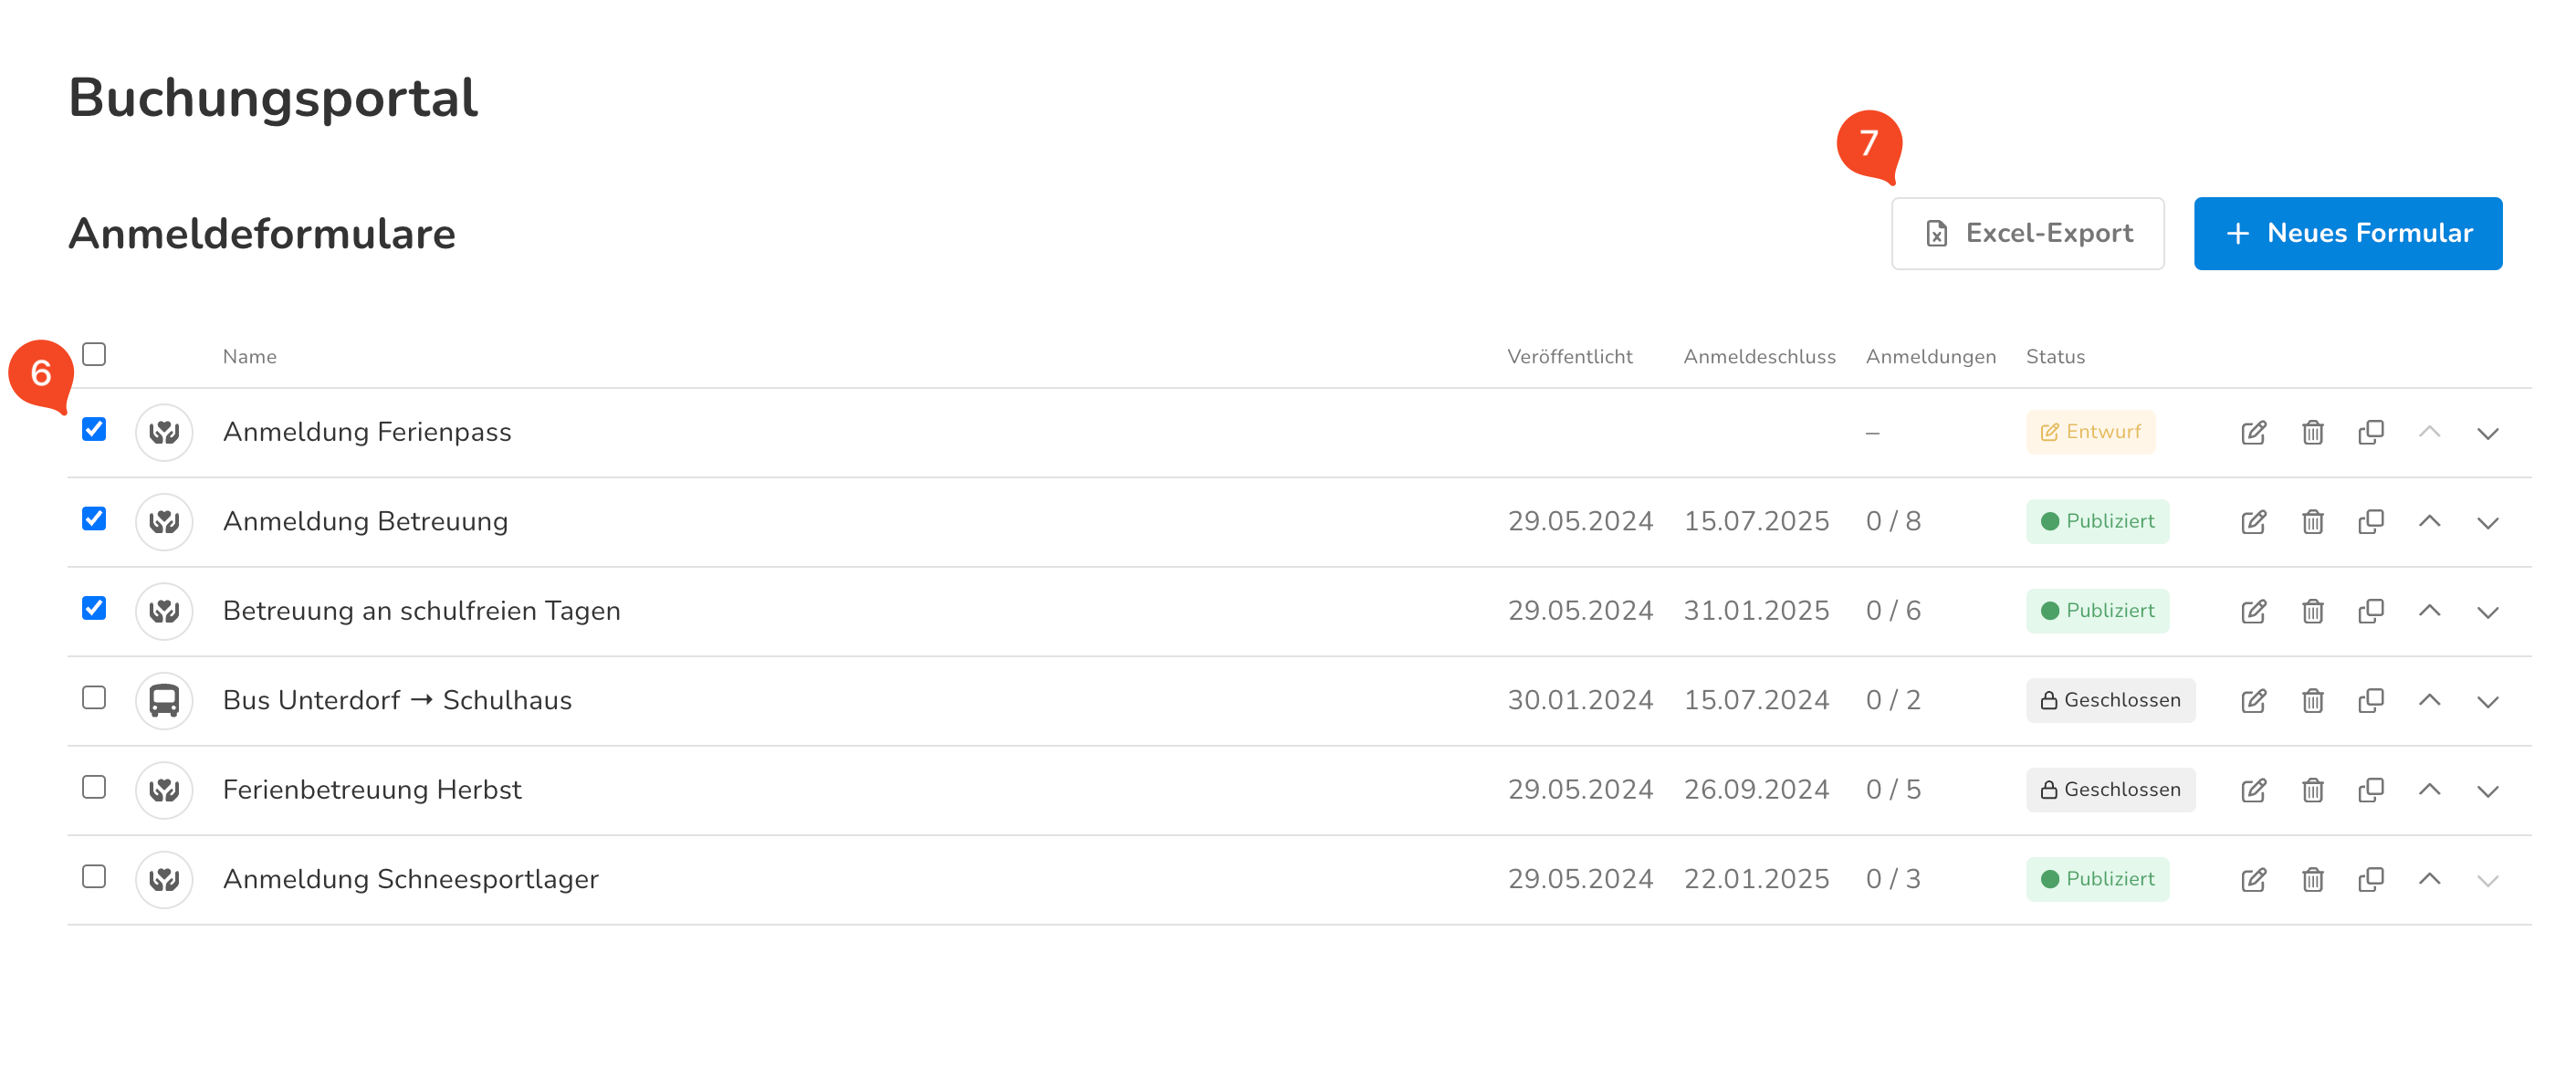
Task: Check the Ferienbetreuung Herbst checkbox
Action: point(94,788)
